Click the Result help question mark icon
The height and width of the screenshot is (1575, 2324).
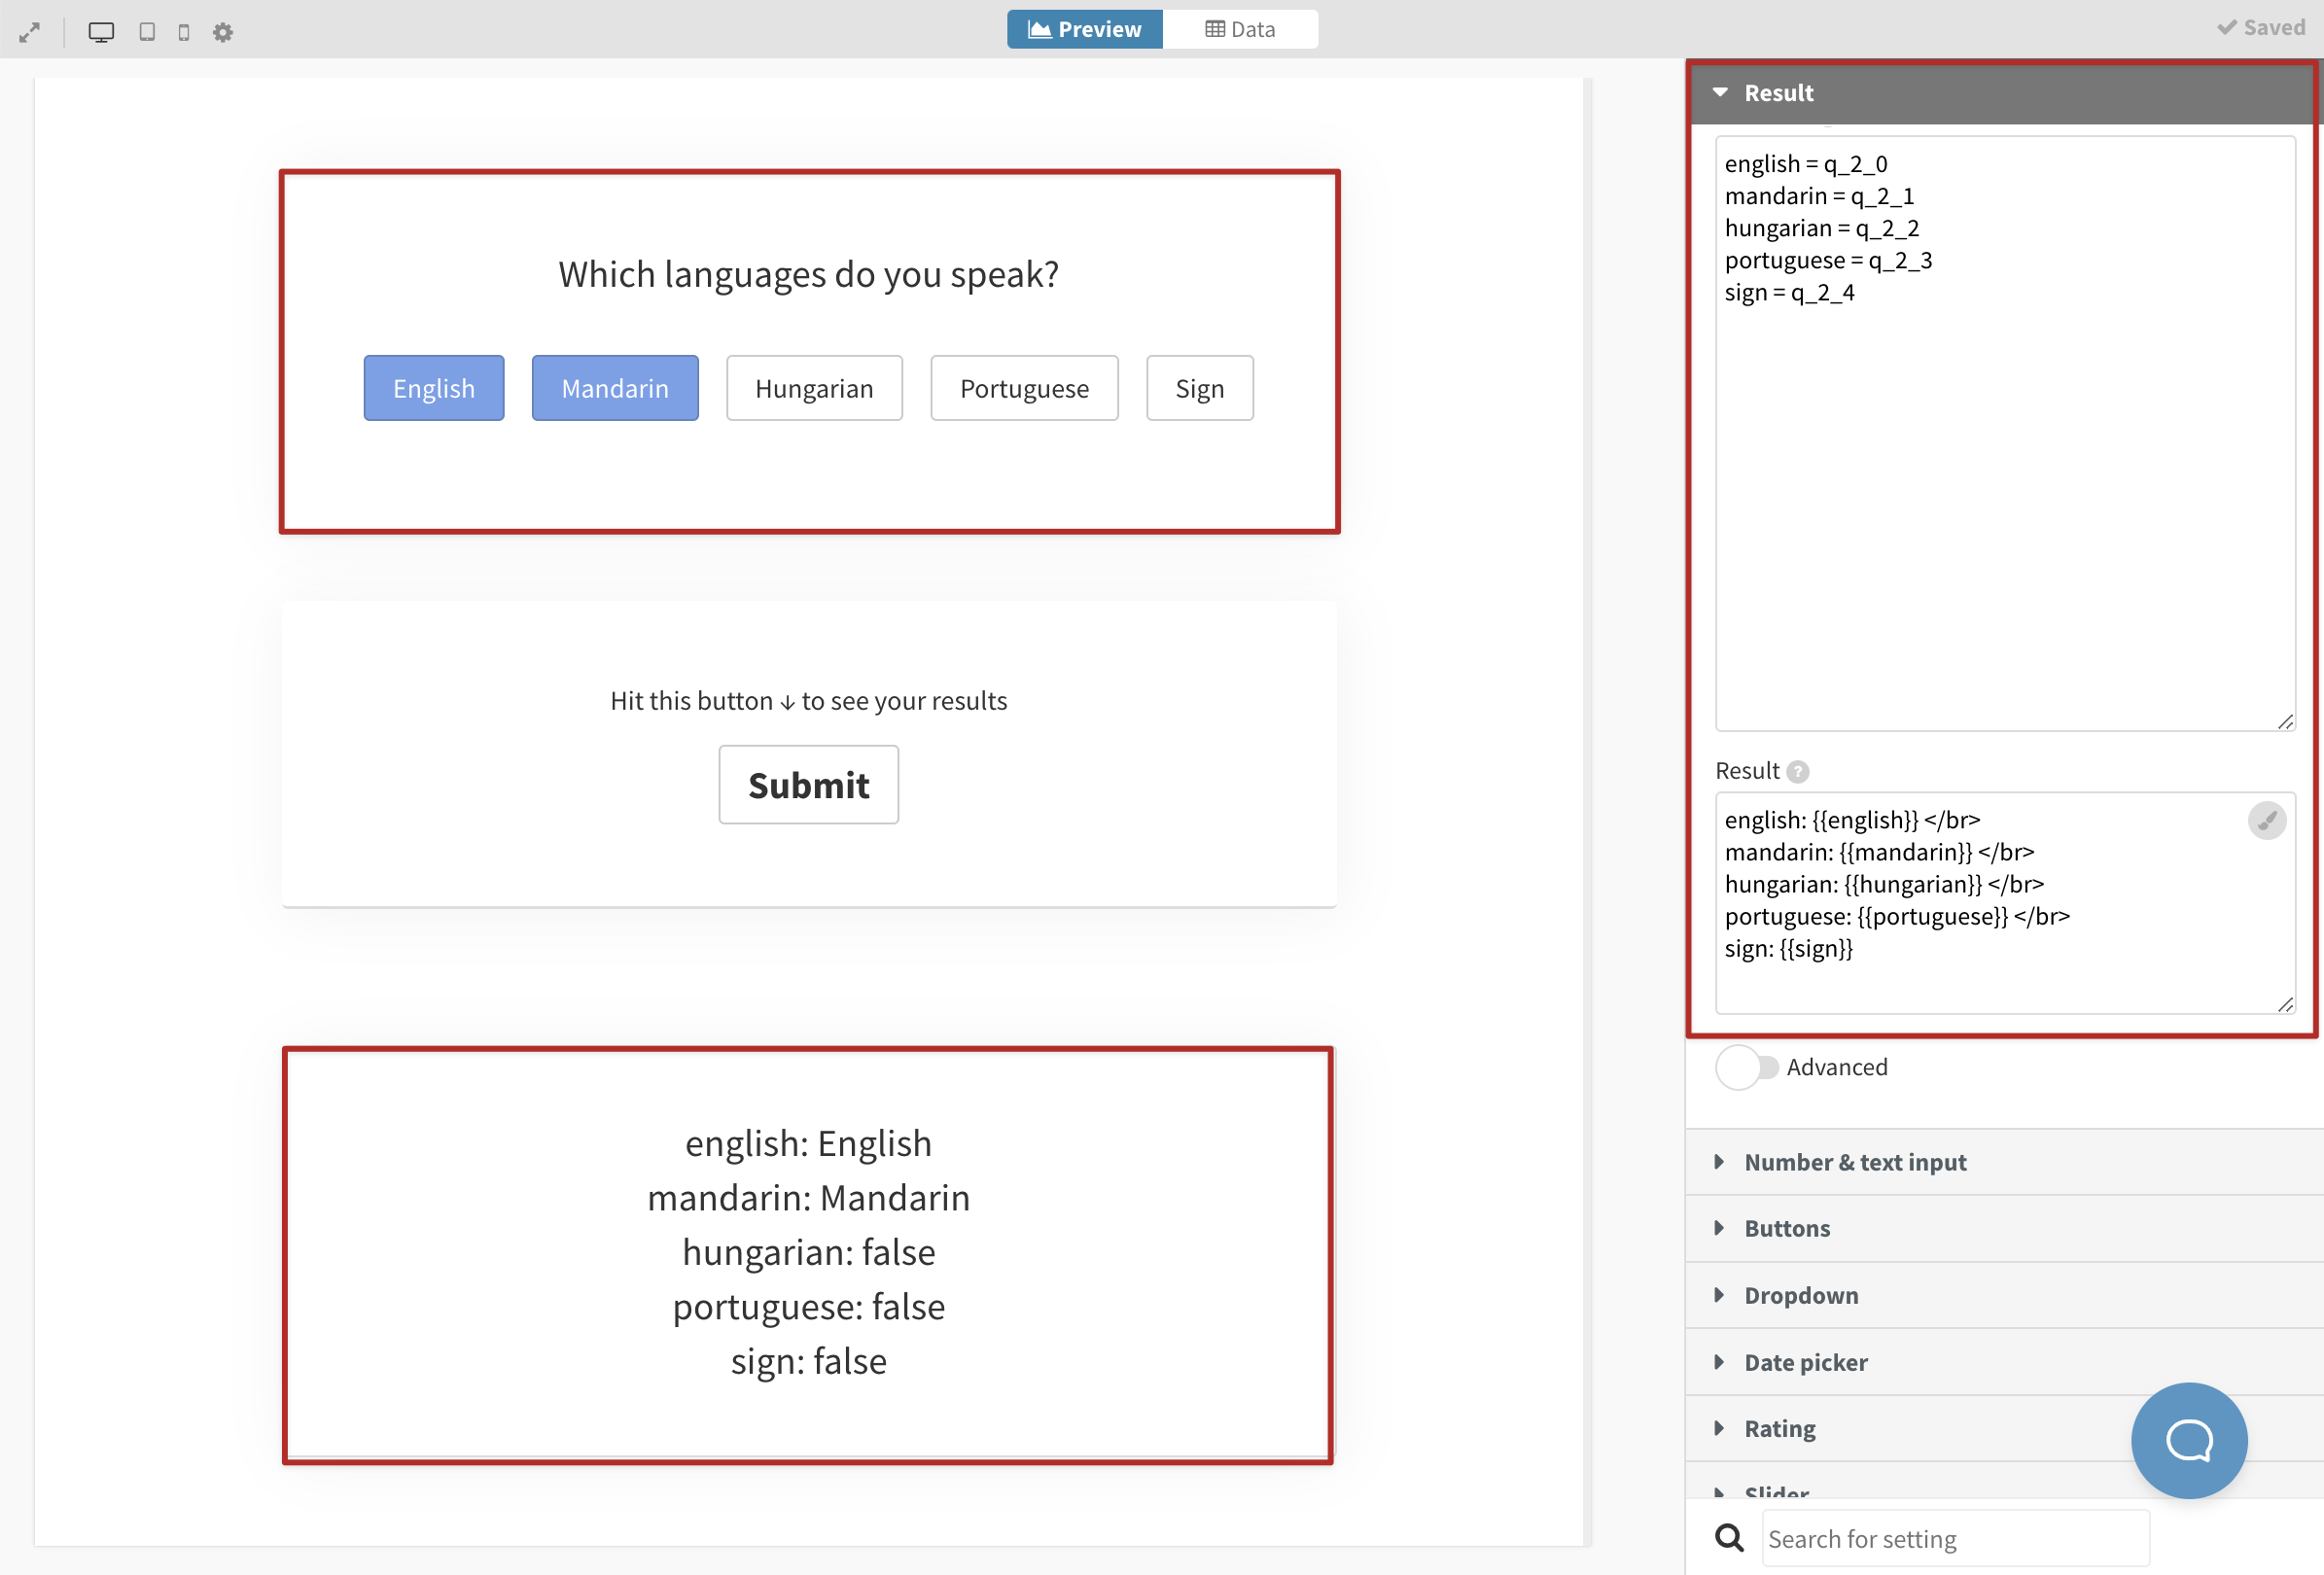pyautogui.click(x=1797, y=771)
